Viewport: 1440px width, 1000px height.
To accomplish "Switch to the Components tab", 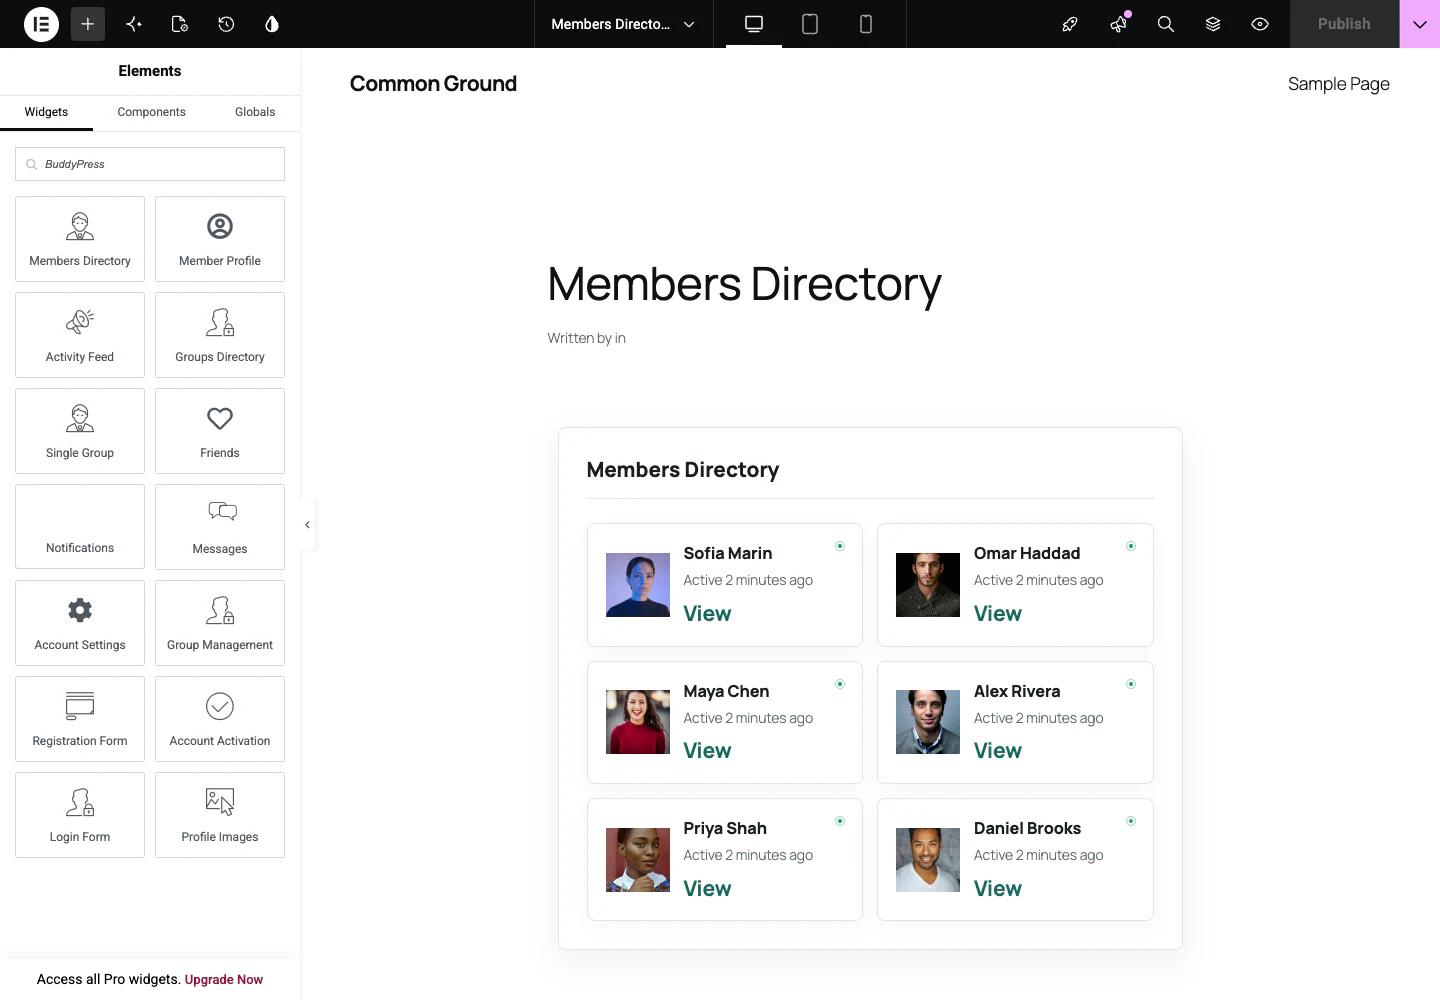I will click(151, 112).
